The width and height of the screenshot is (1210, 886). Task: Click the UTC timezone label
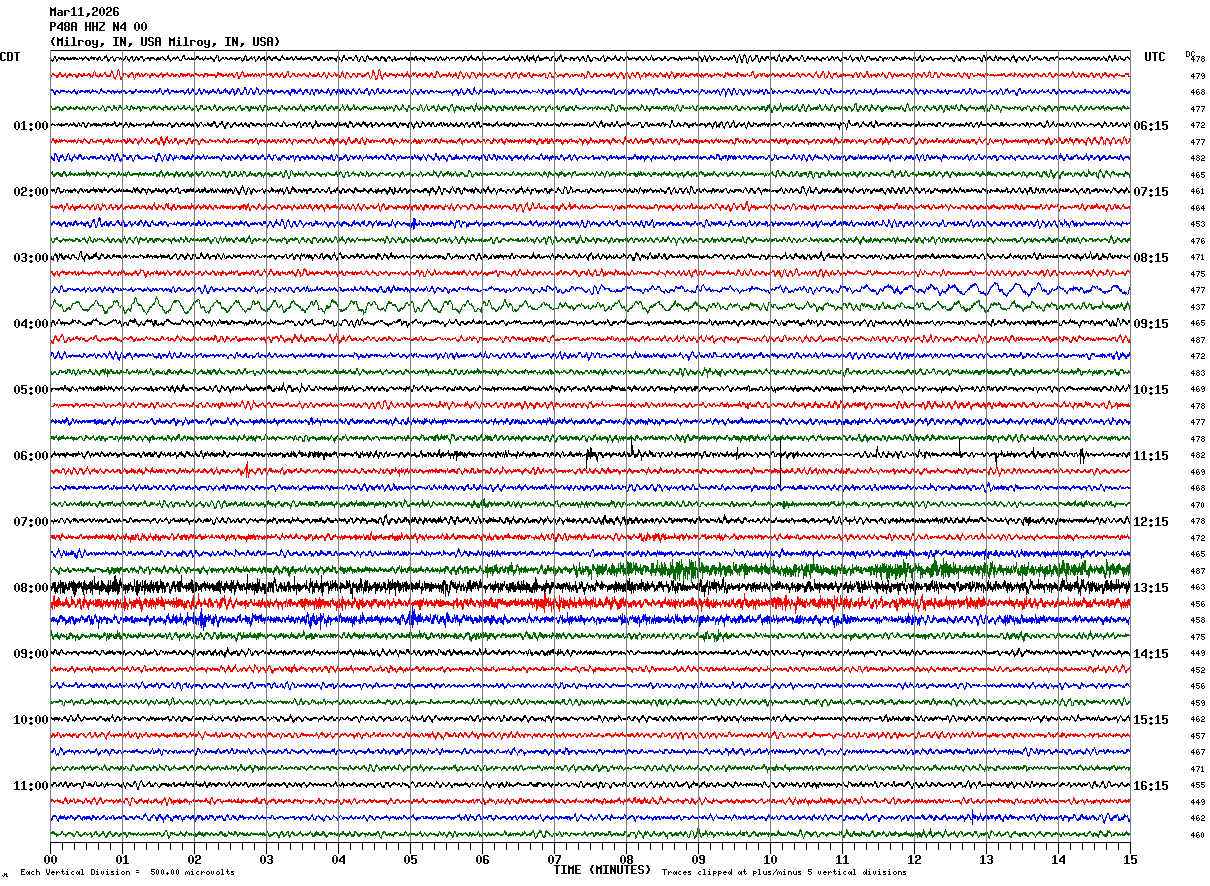point(1155,57)
